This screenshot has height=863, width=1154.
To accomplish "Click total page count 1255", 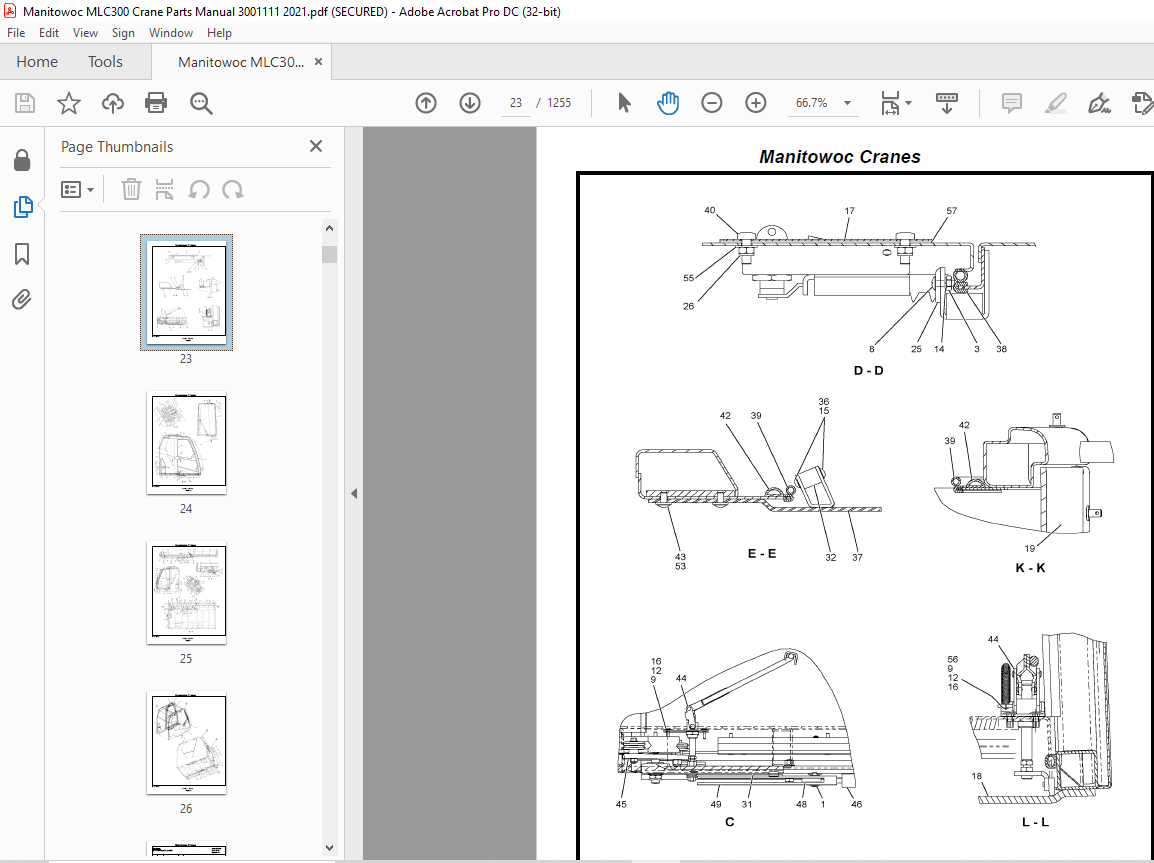I will [x=559, y=103].
